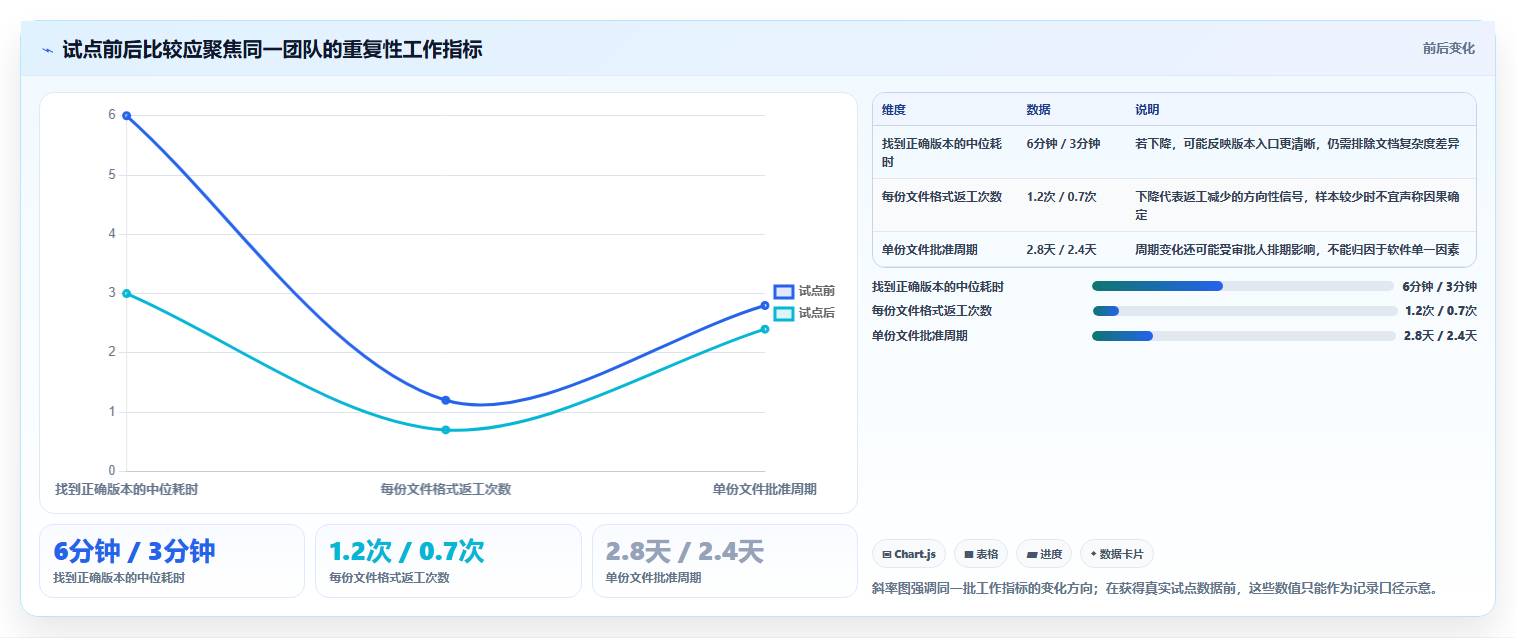Click the note starting 下降代表返工减少
1516x638 pixels.
click(x=1297, y=206)
